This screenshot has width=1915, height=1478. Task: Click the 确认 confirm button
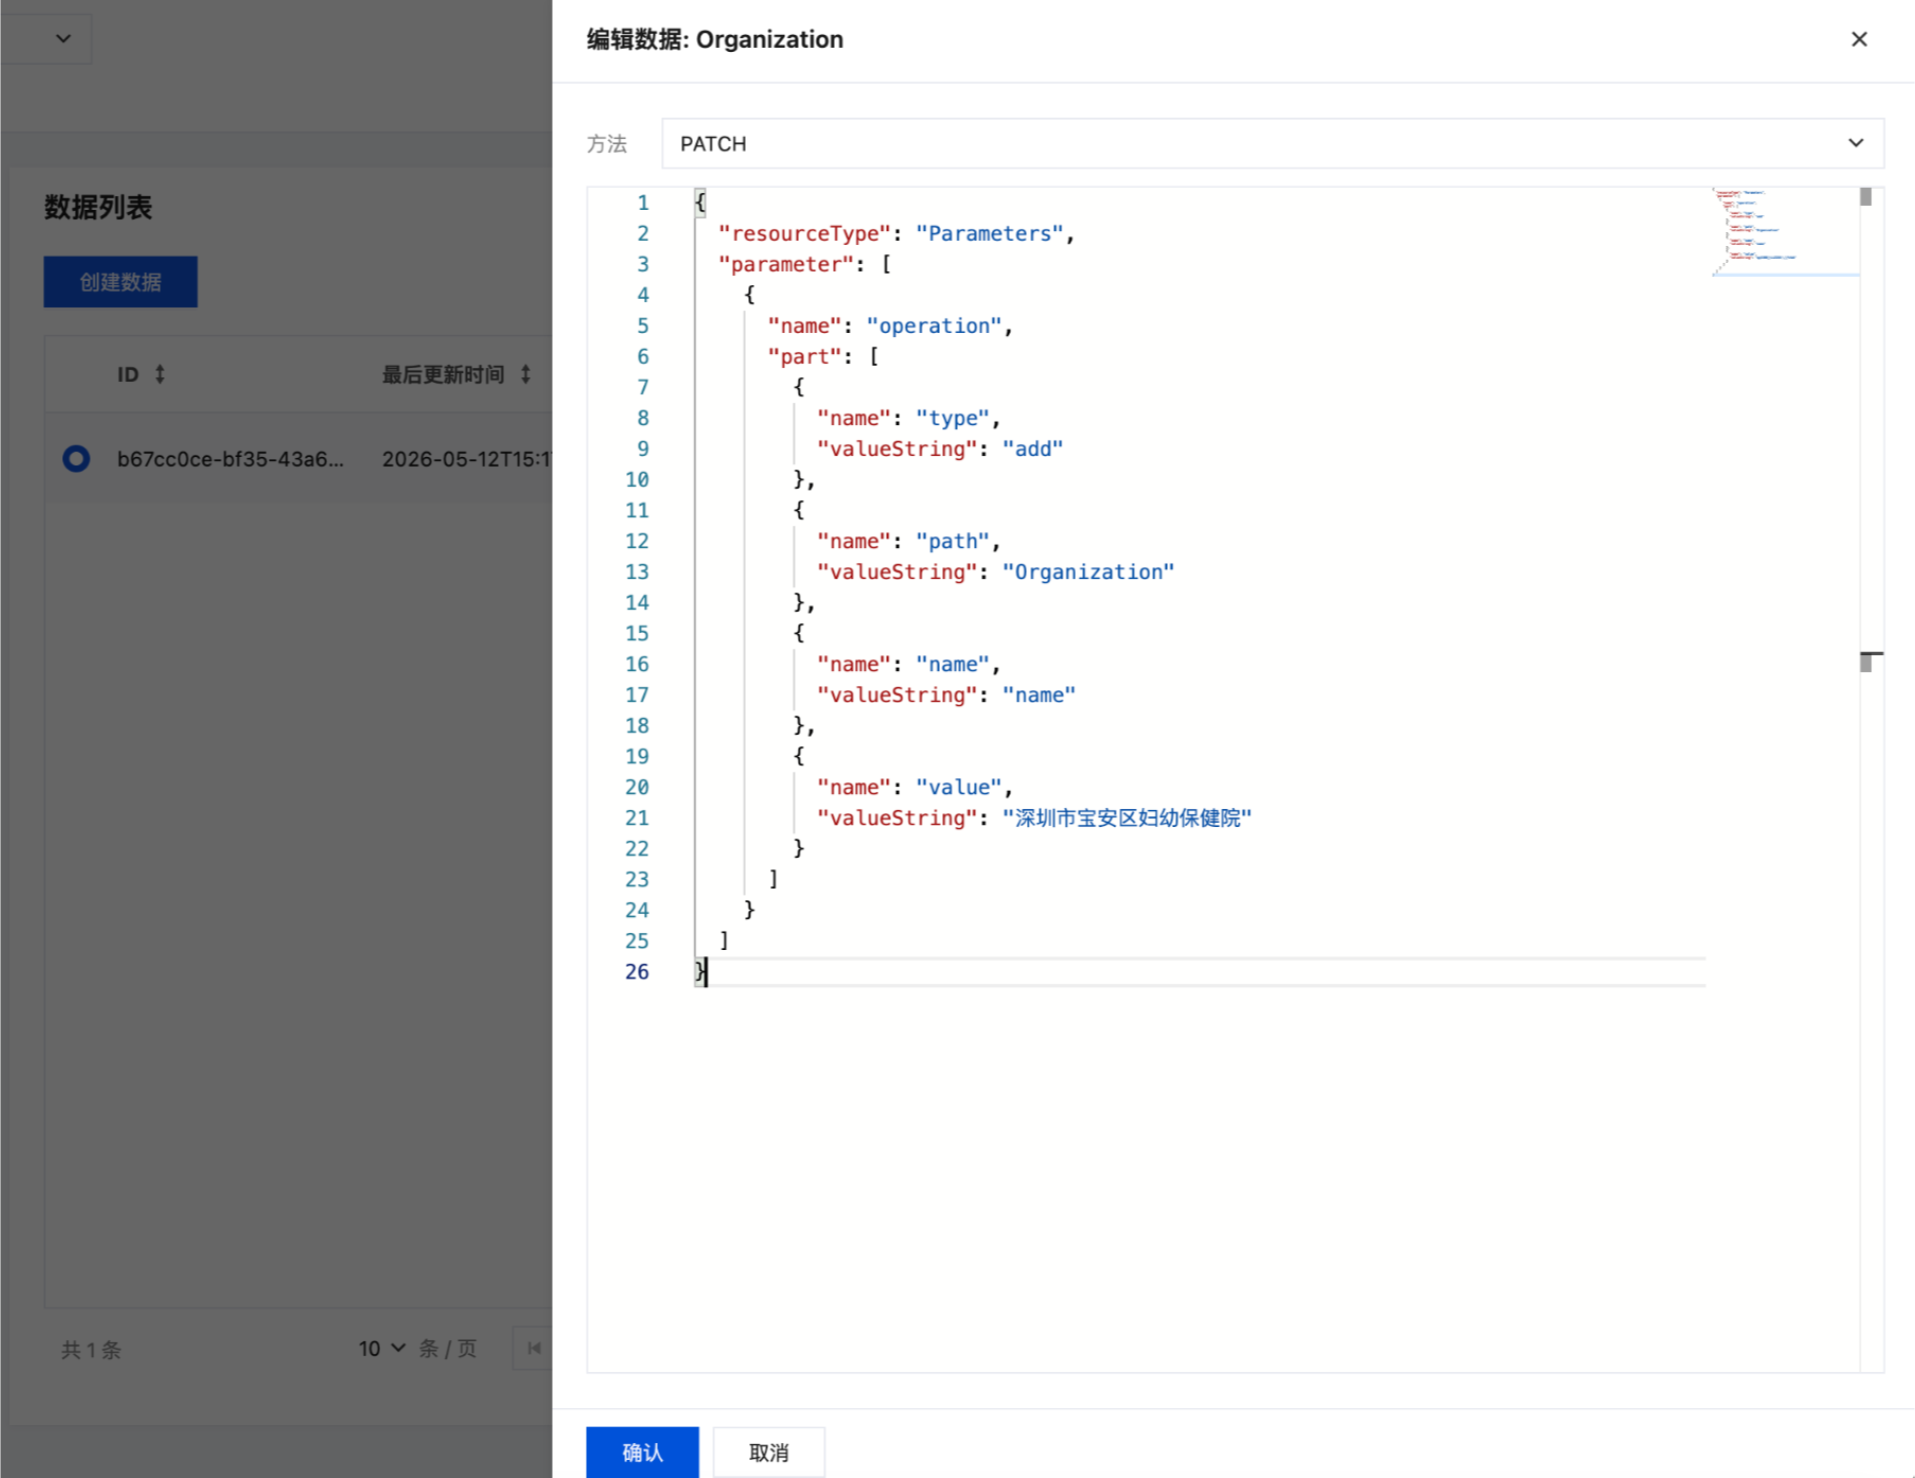pos(642,1452)
